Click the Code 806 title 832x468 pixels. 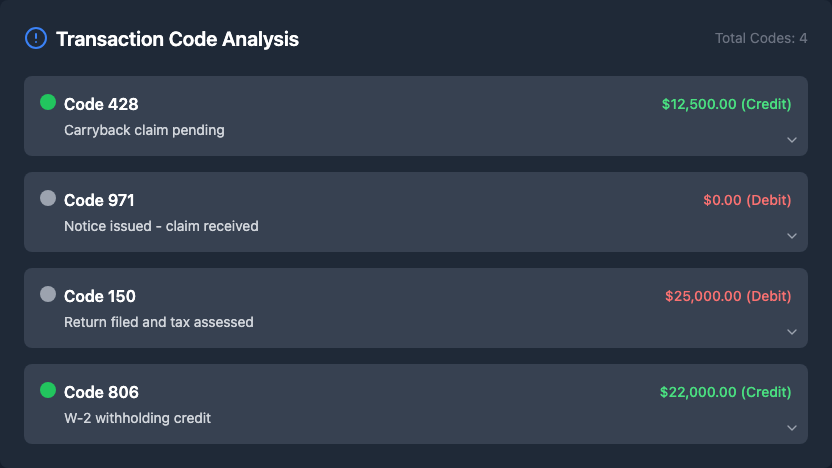101,392
